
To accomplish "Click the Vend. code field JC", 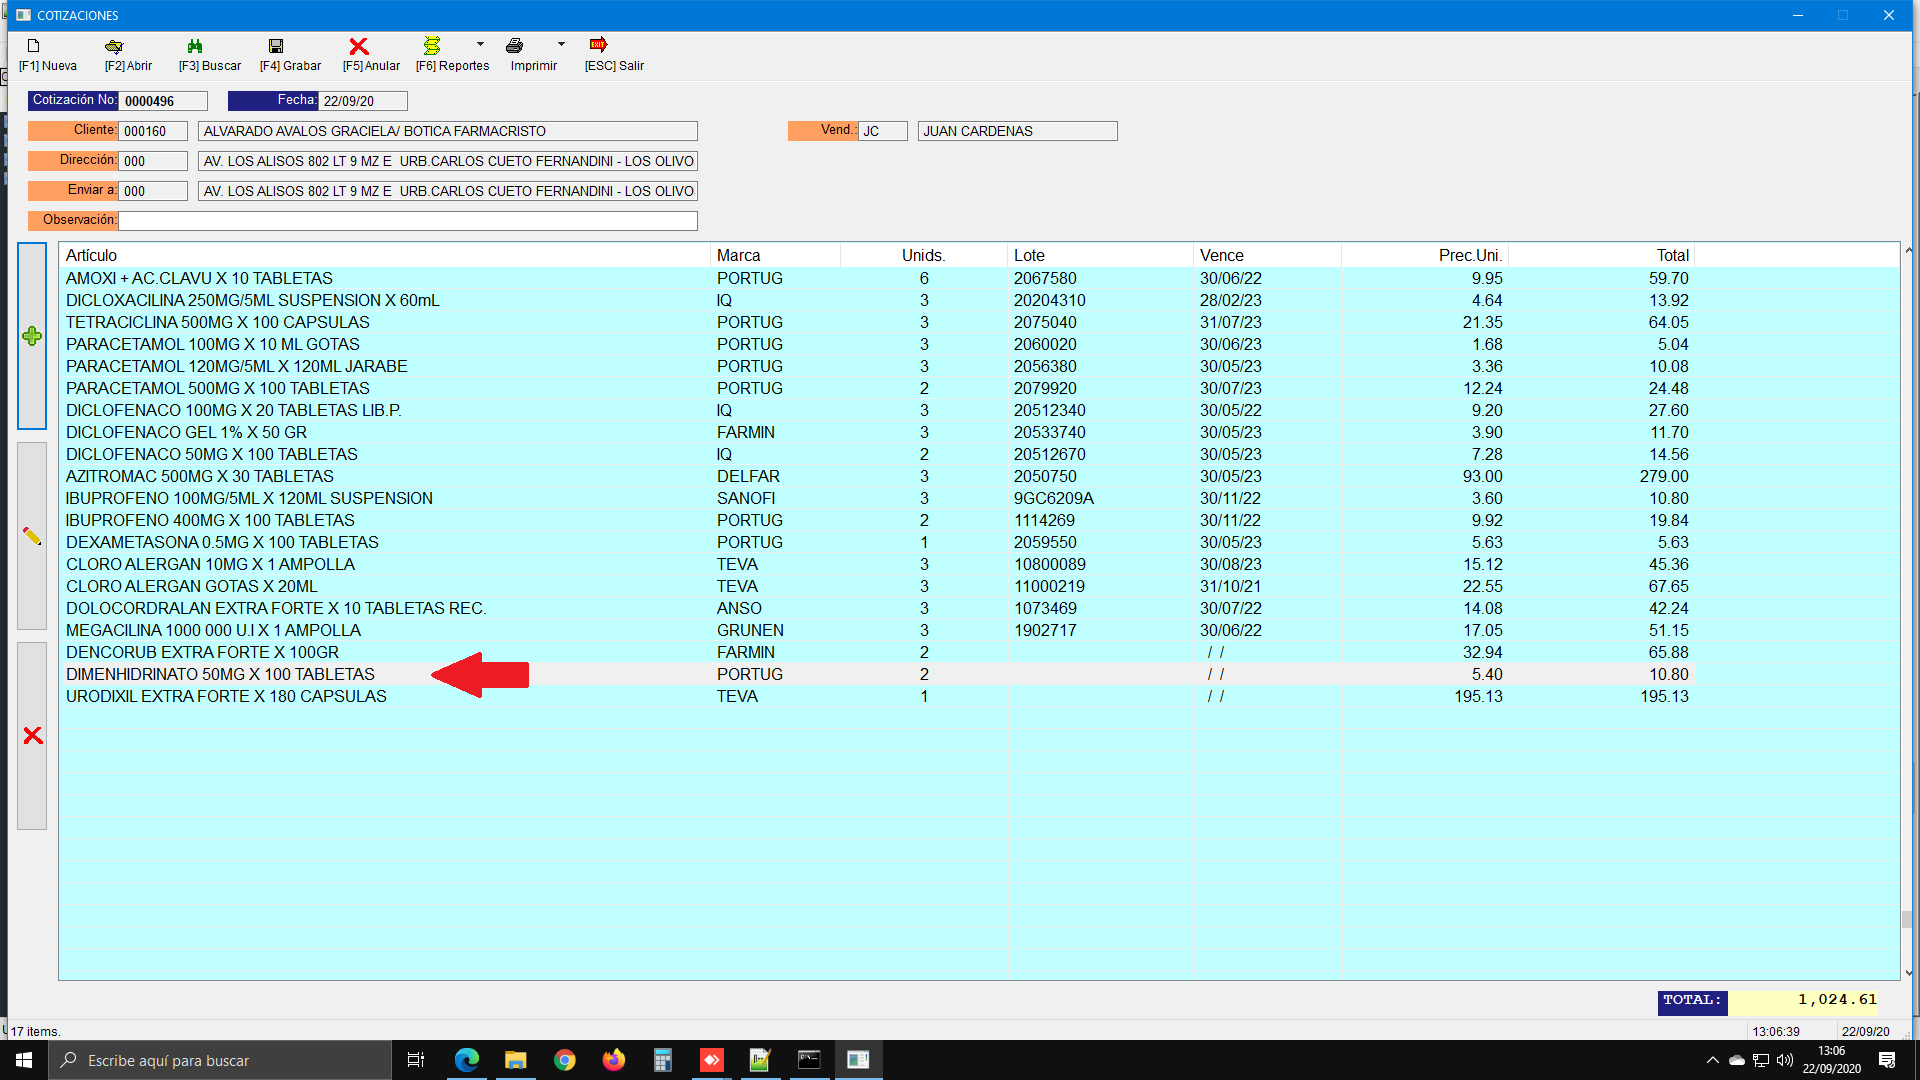I will [x=883, y=131].
